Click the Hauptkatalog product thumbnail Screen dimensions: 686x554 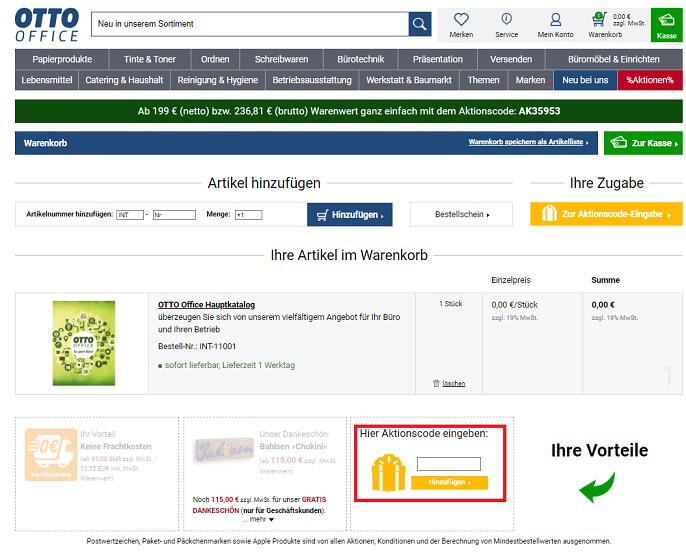pos(84,343)
